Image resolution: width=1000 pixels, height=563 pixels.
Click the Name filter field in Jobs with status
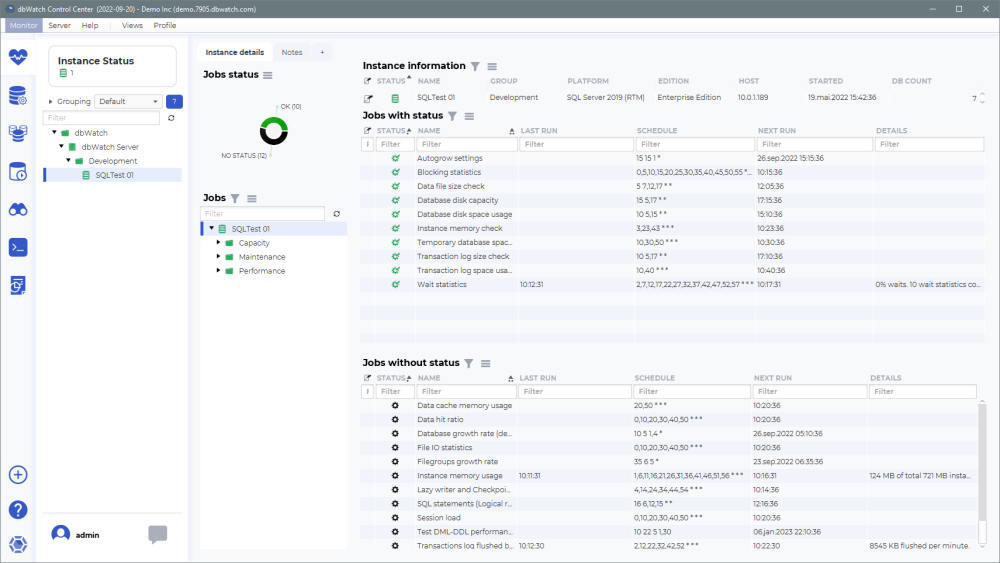(466, 144)
